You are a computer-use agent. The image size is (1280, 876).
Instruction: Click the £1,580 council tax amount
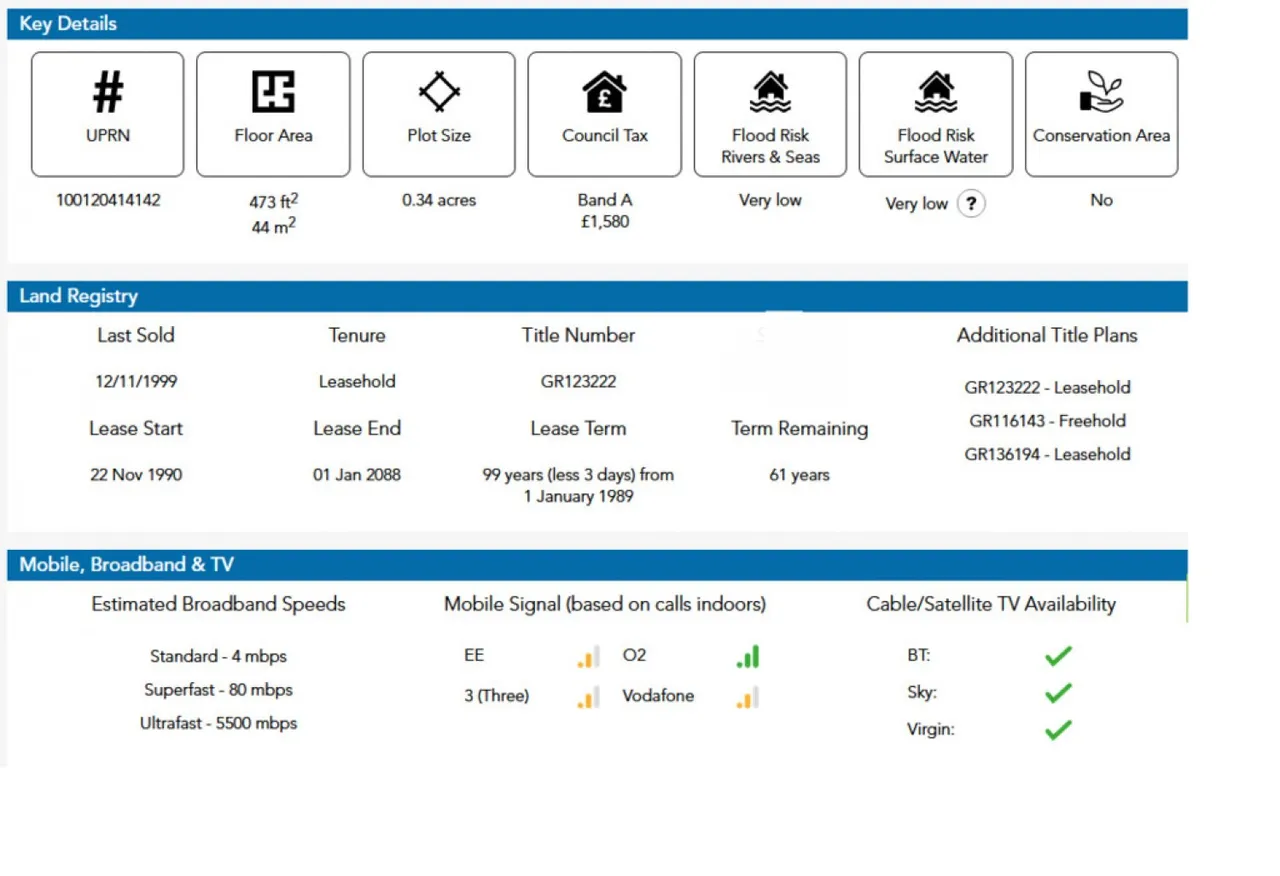605,222
